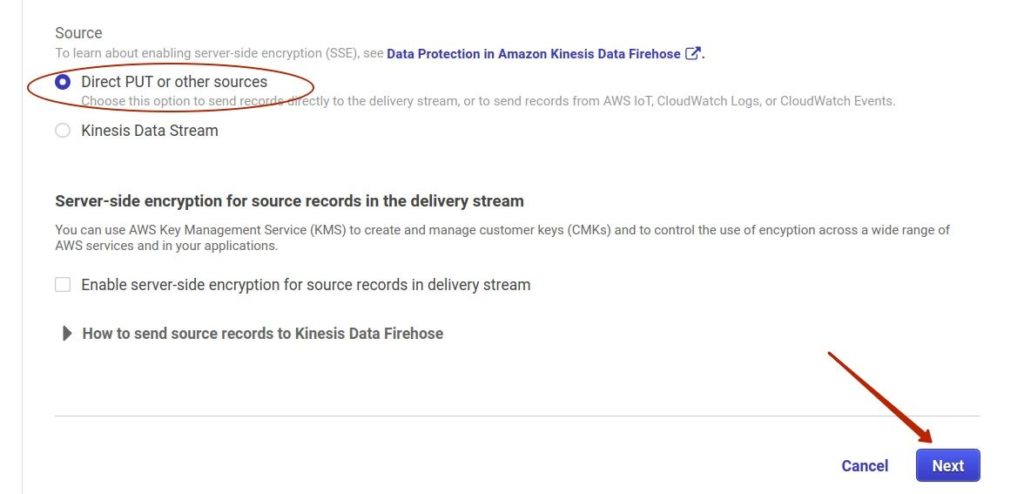The height and width of the screenshot is (494, 1024).
Task: Expand the How to send source records triangle
Action: tap(67, 334)
